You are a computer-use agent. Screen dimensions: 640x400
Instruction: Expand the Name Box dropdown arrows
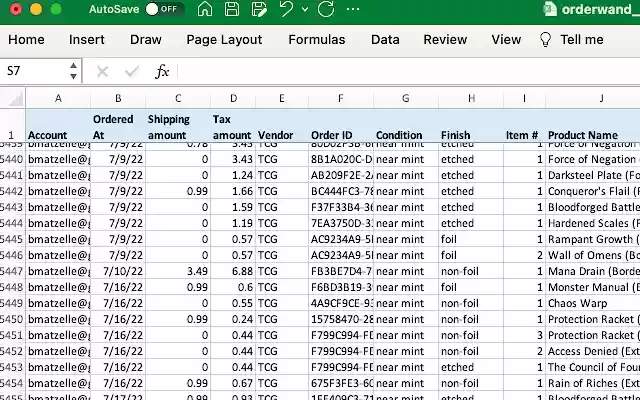(x=74, y=71)
